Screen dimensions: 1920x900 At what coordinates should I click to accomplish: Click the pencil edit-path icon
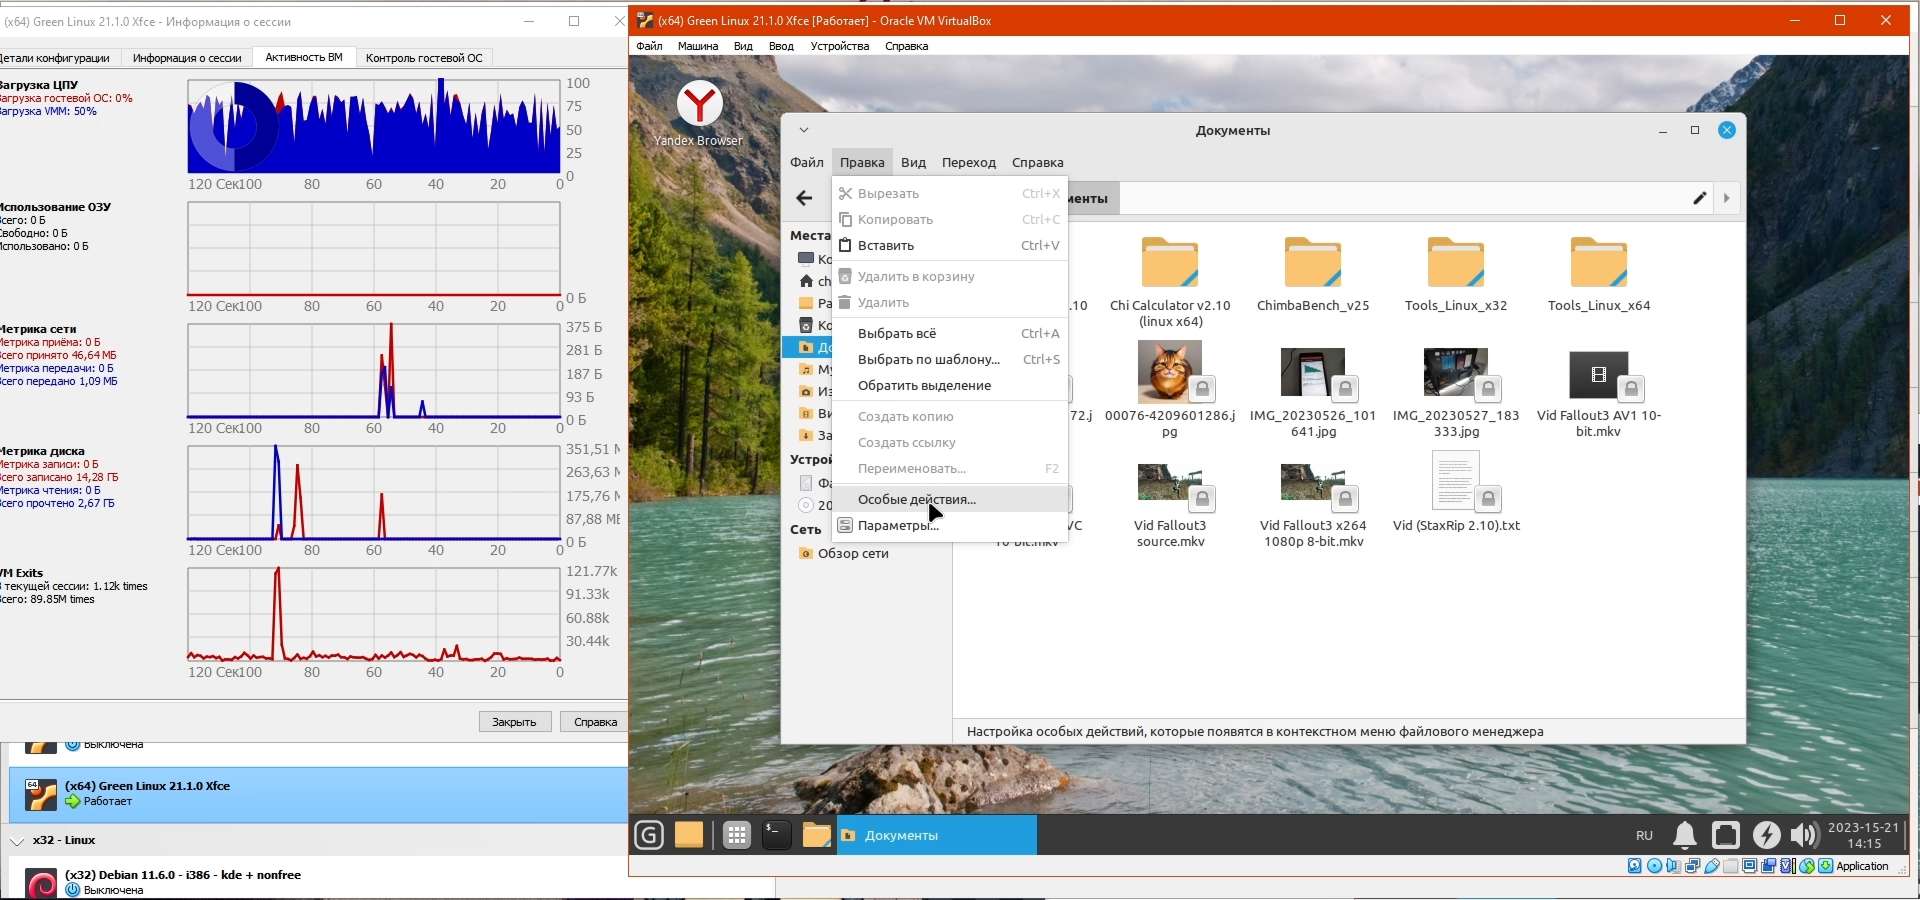click(x=1699, y=198)
